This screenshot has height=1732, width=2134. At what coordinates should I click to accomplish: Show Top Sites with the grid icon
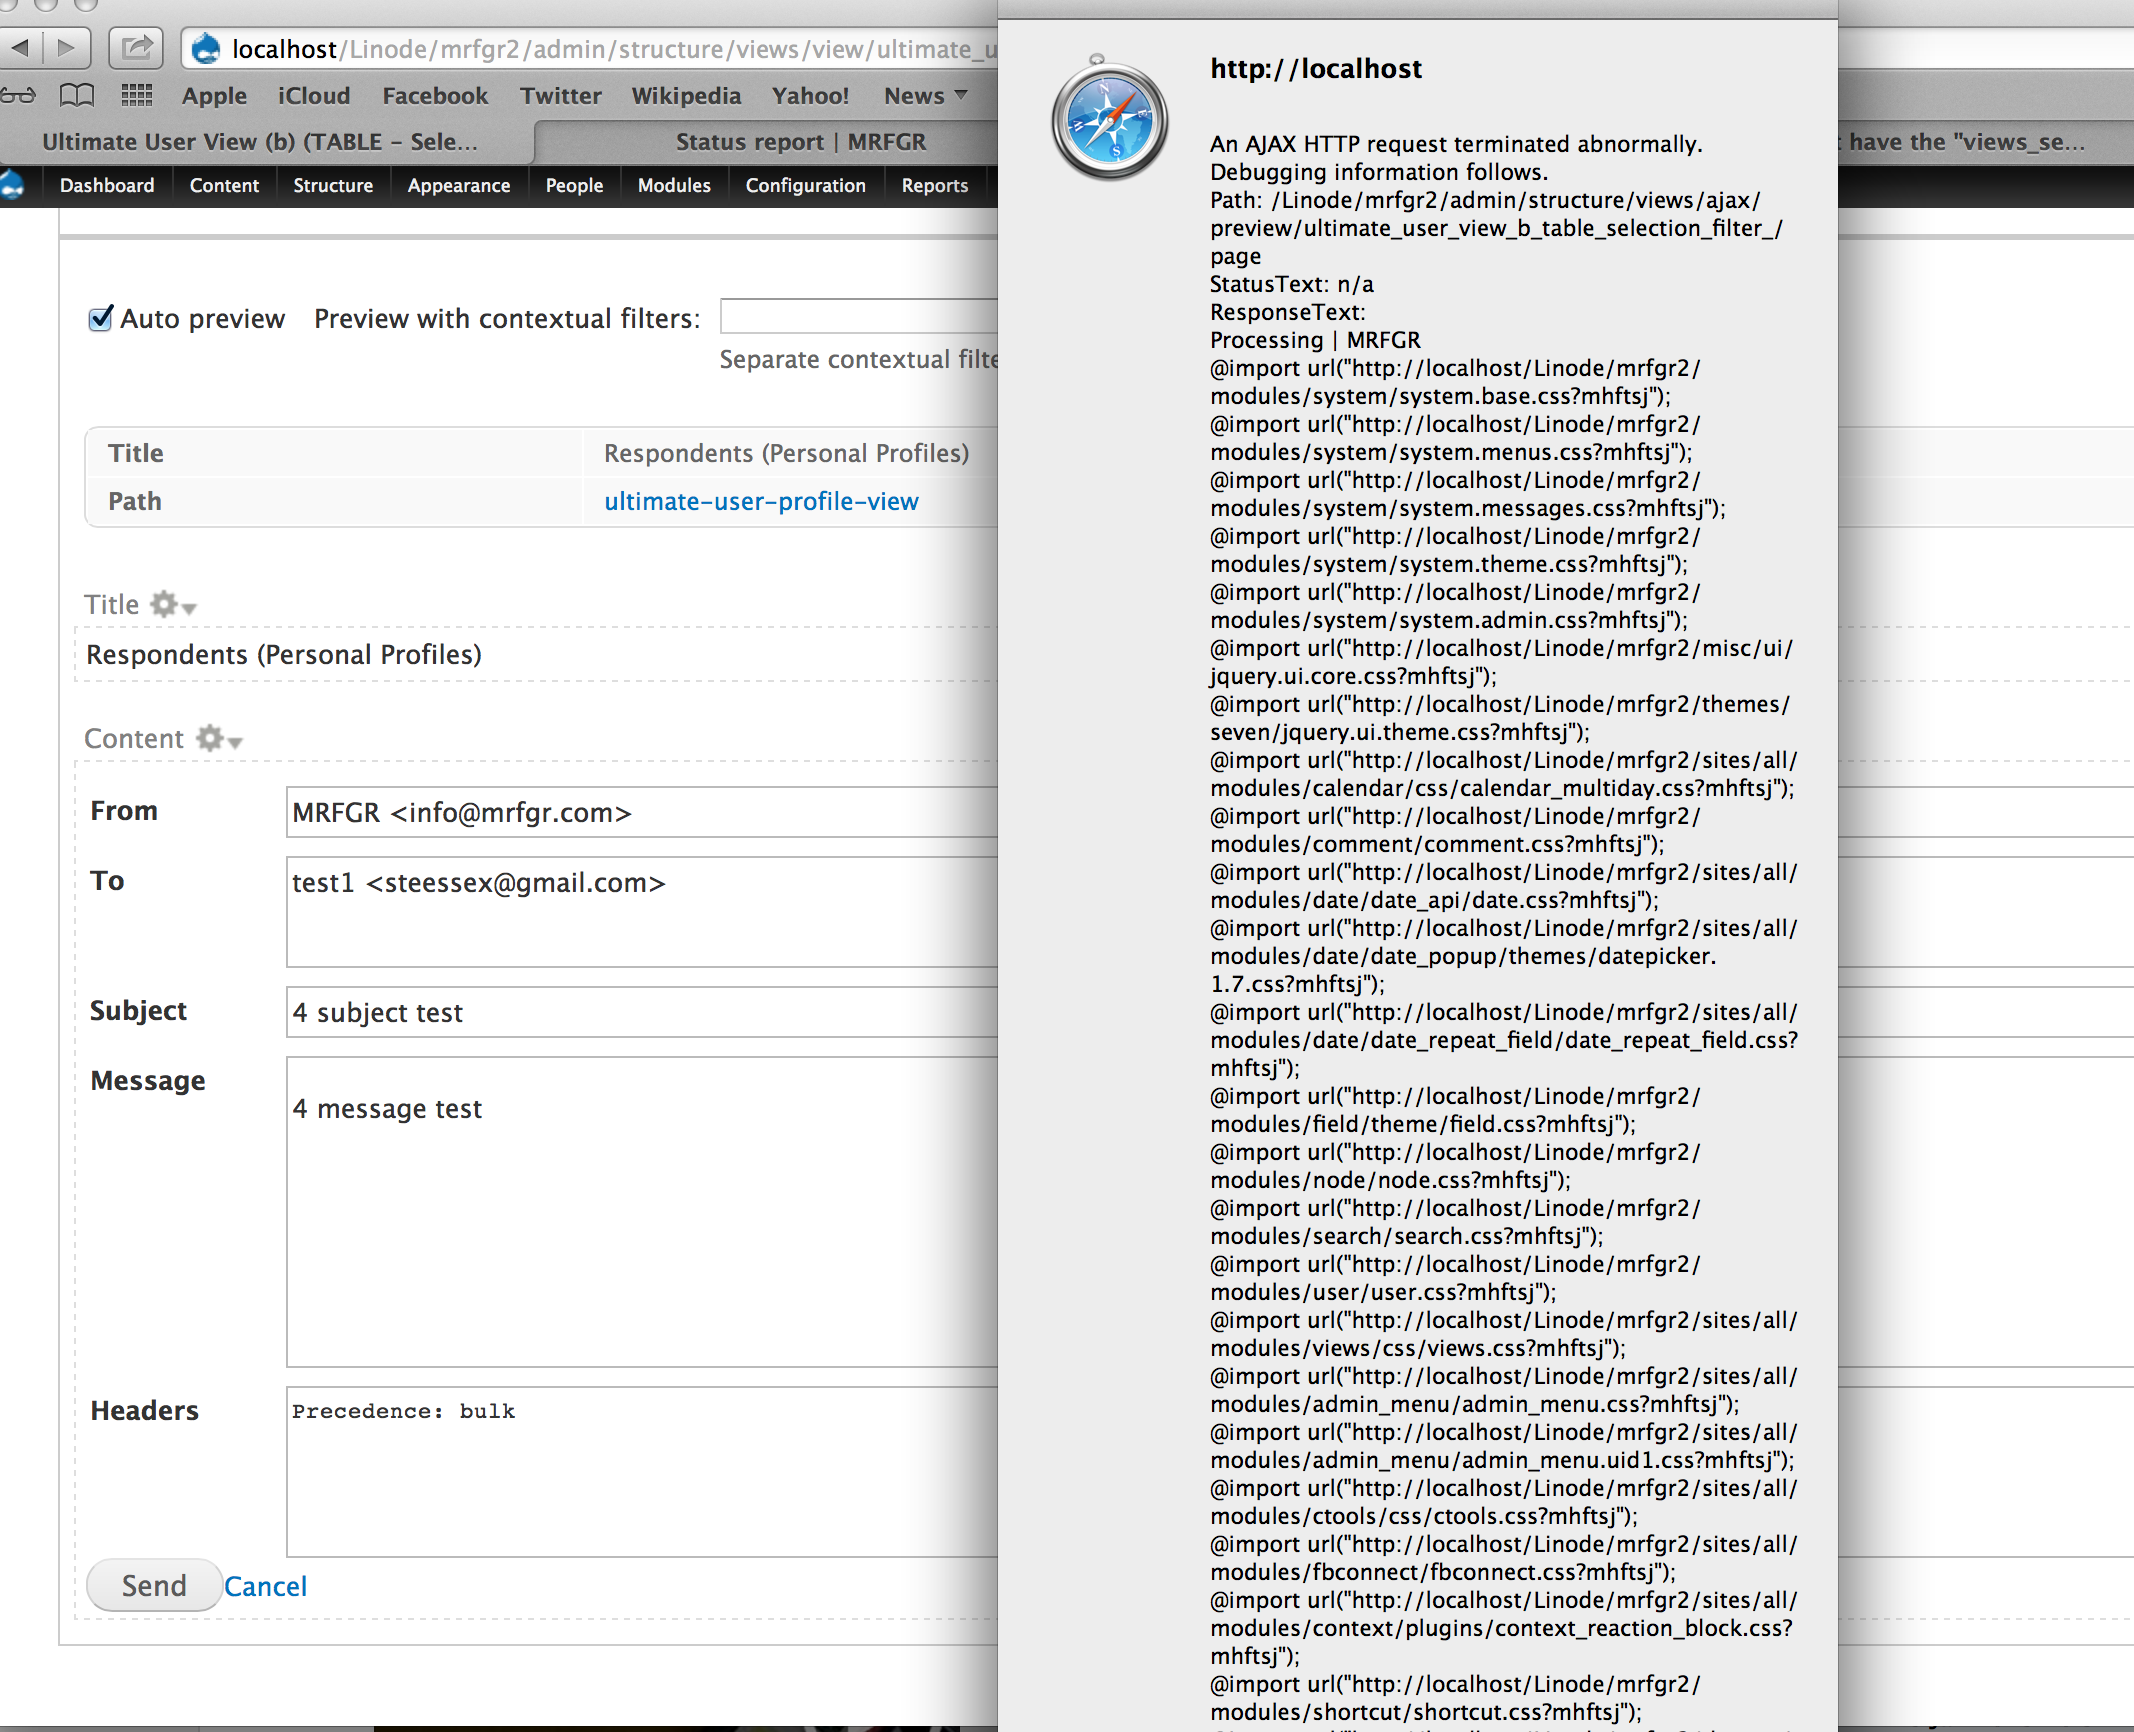click(x=136, y=95)
